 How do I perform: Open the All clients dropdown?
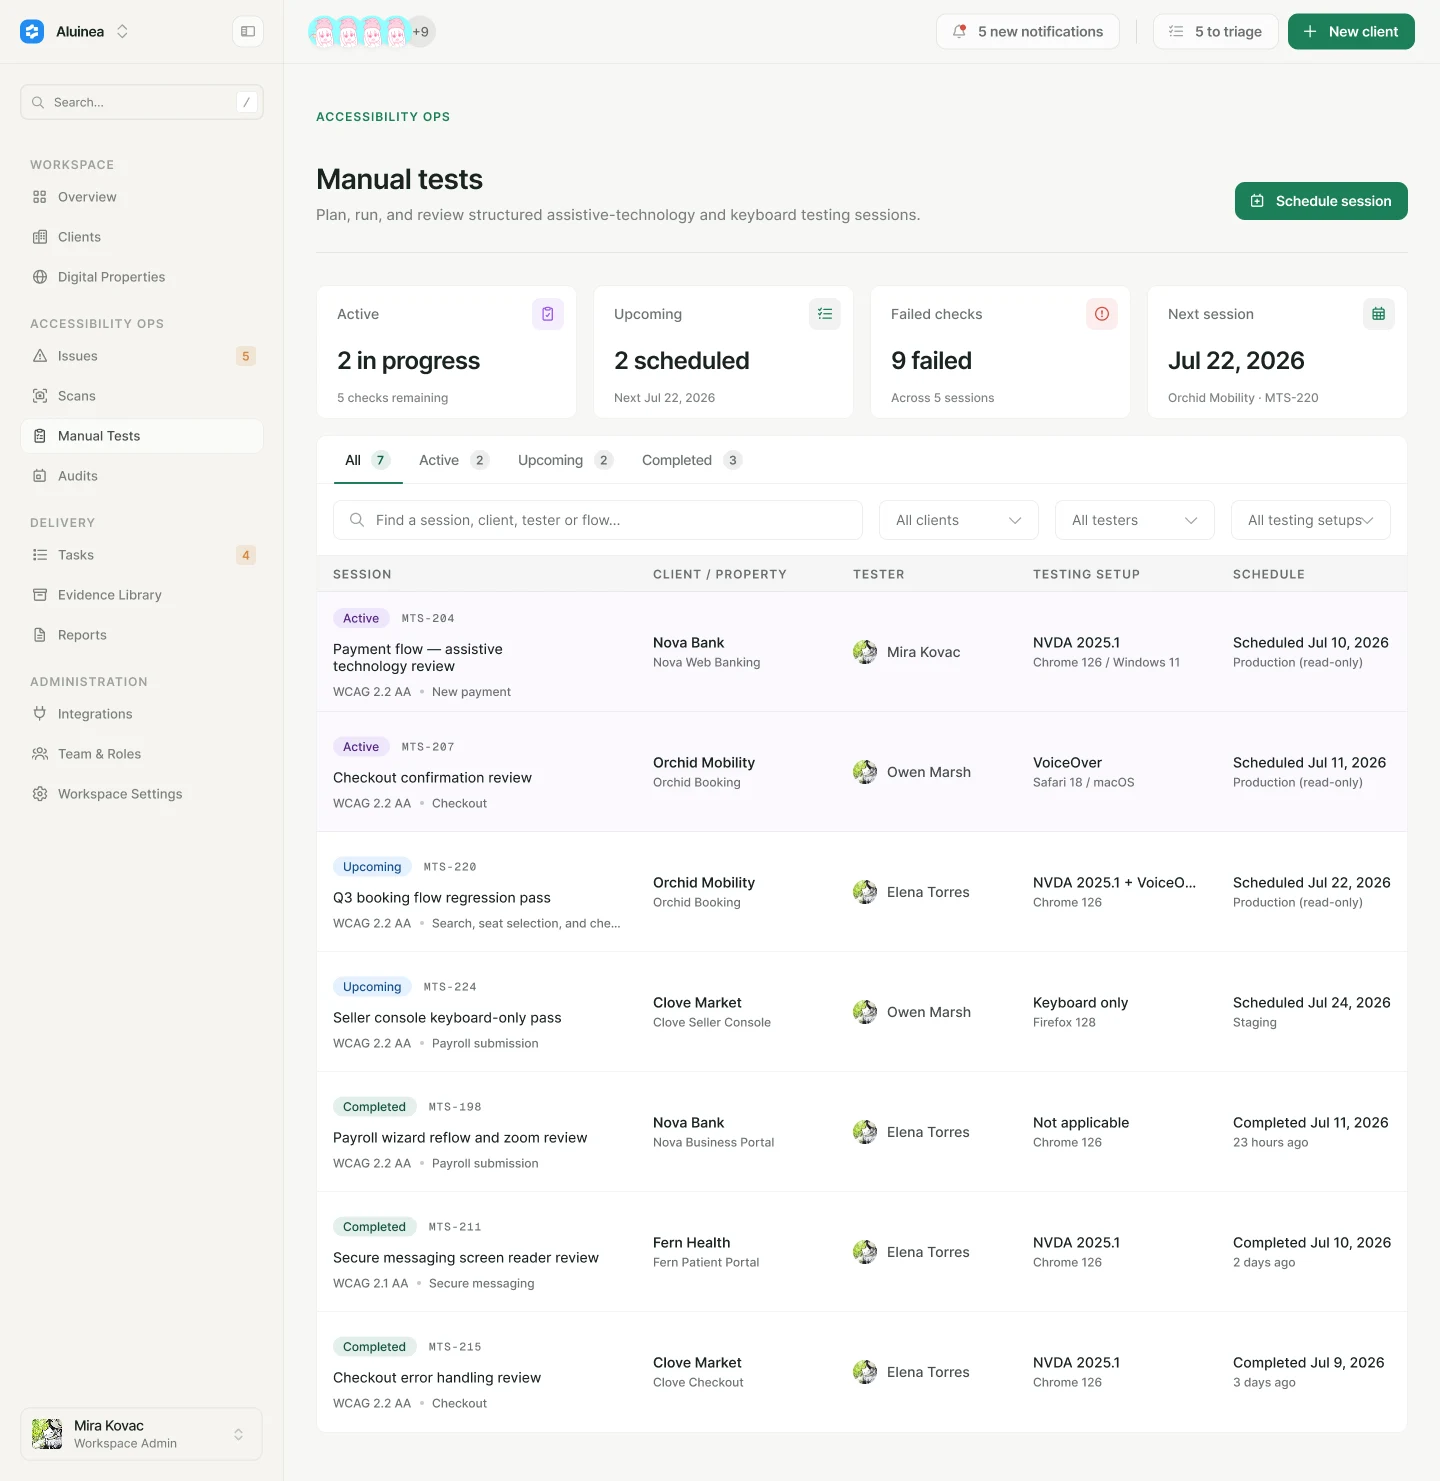tap(959, 520)
